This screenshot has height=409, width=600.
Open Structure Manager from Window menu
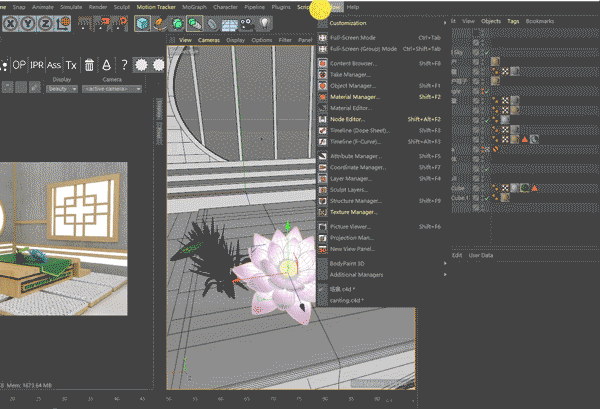coord(380,201)
